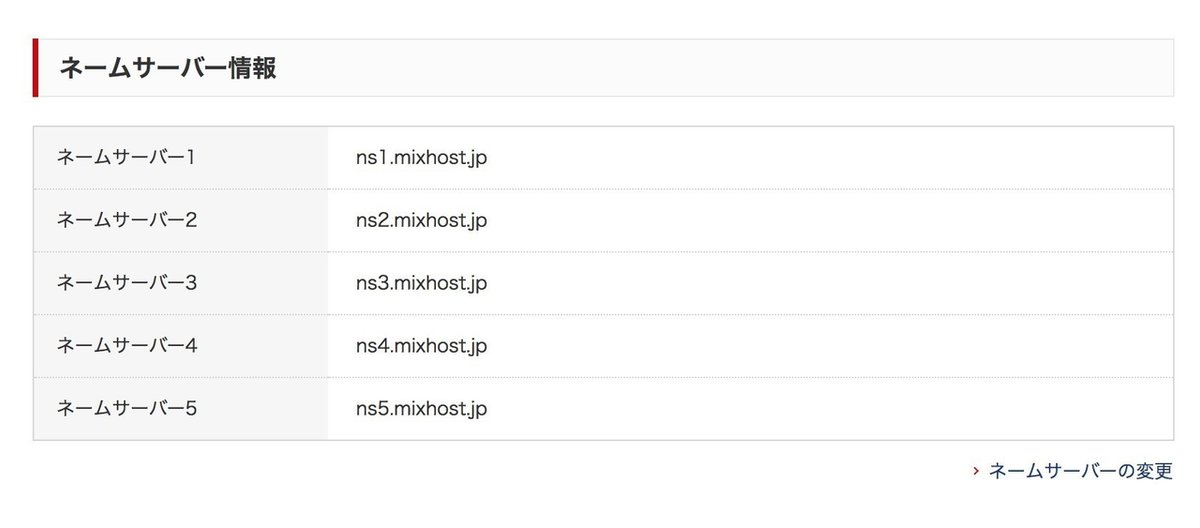Click the ".jp" ending of ns1.mixhost.jp

tap(475, 158)
